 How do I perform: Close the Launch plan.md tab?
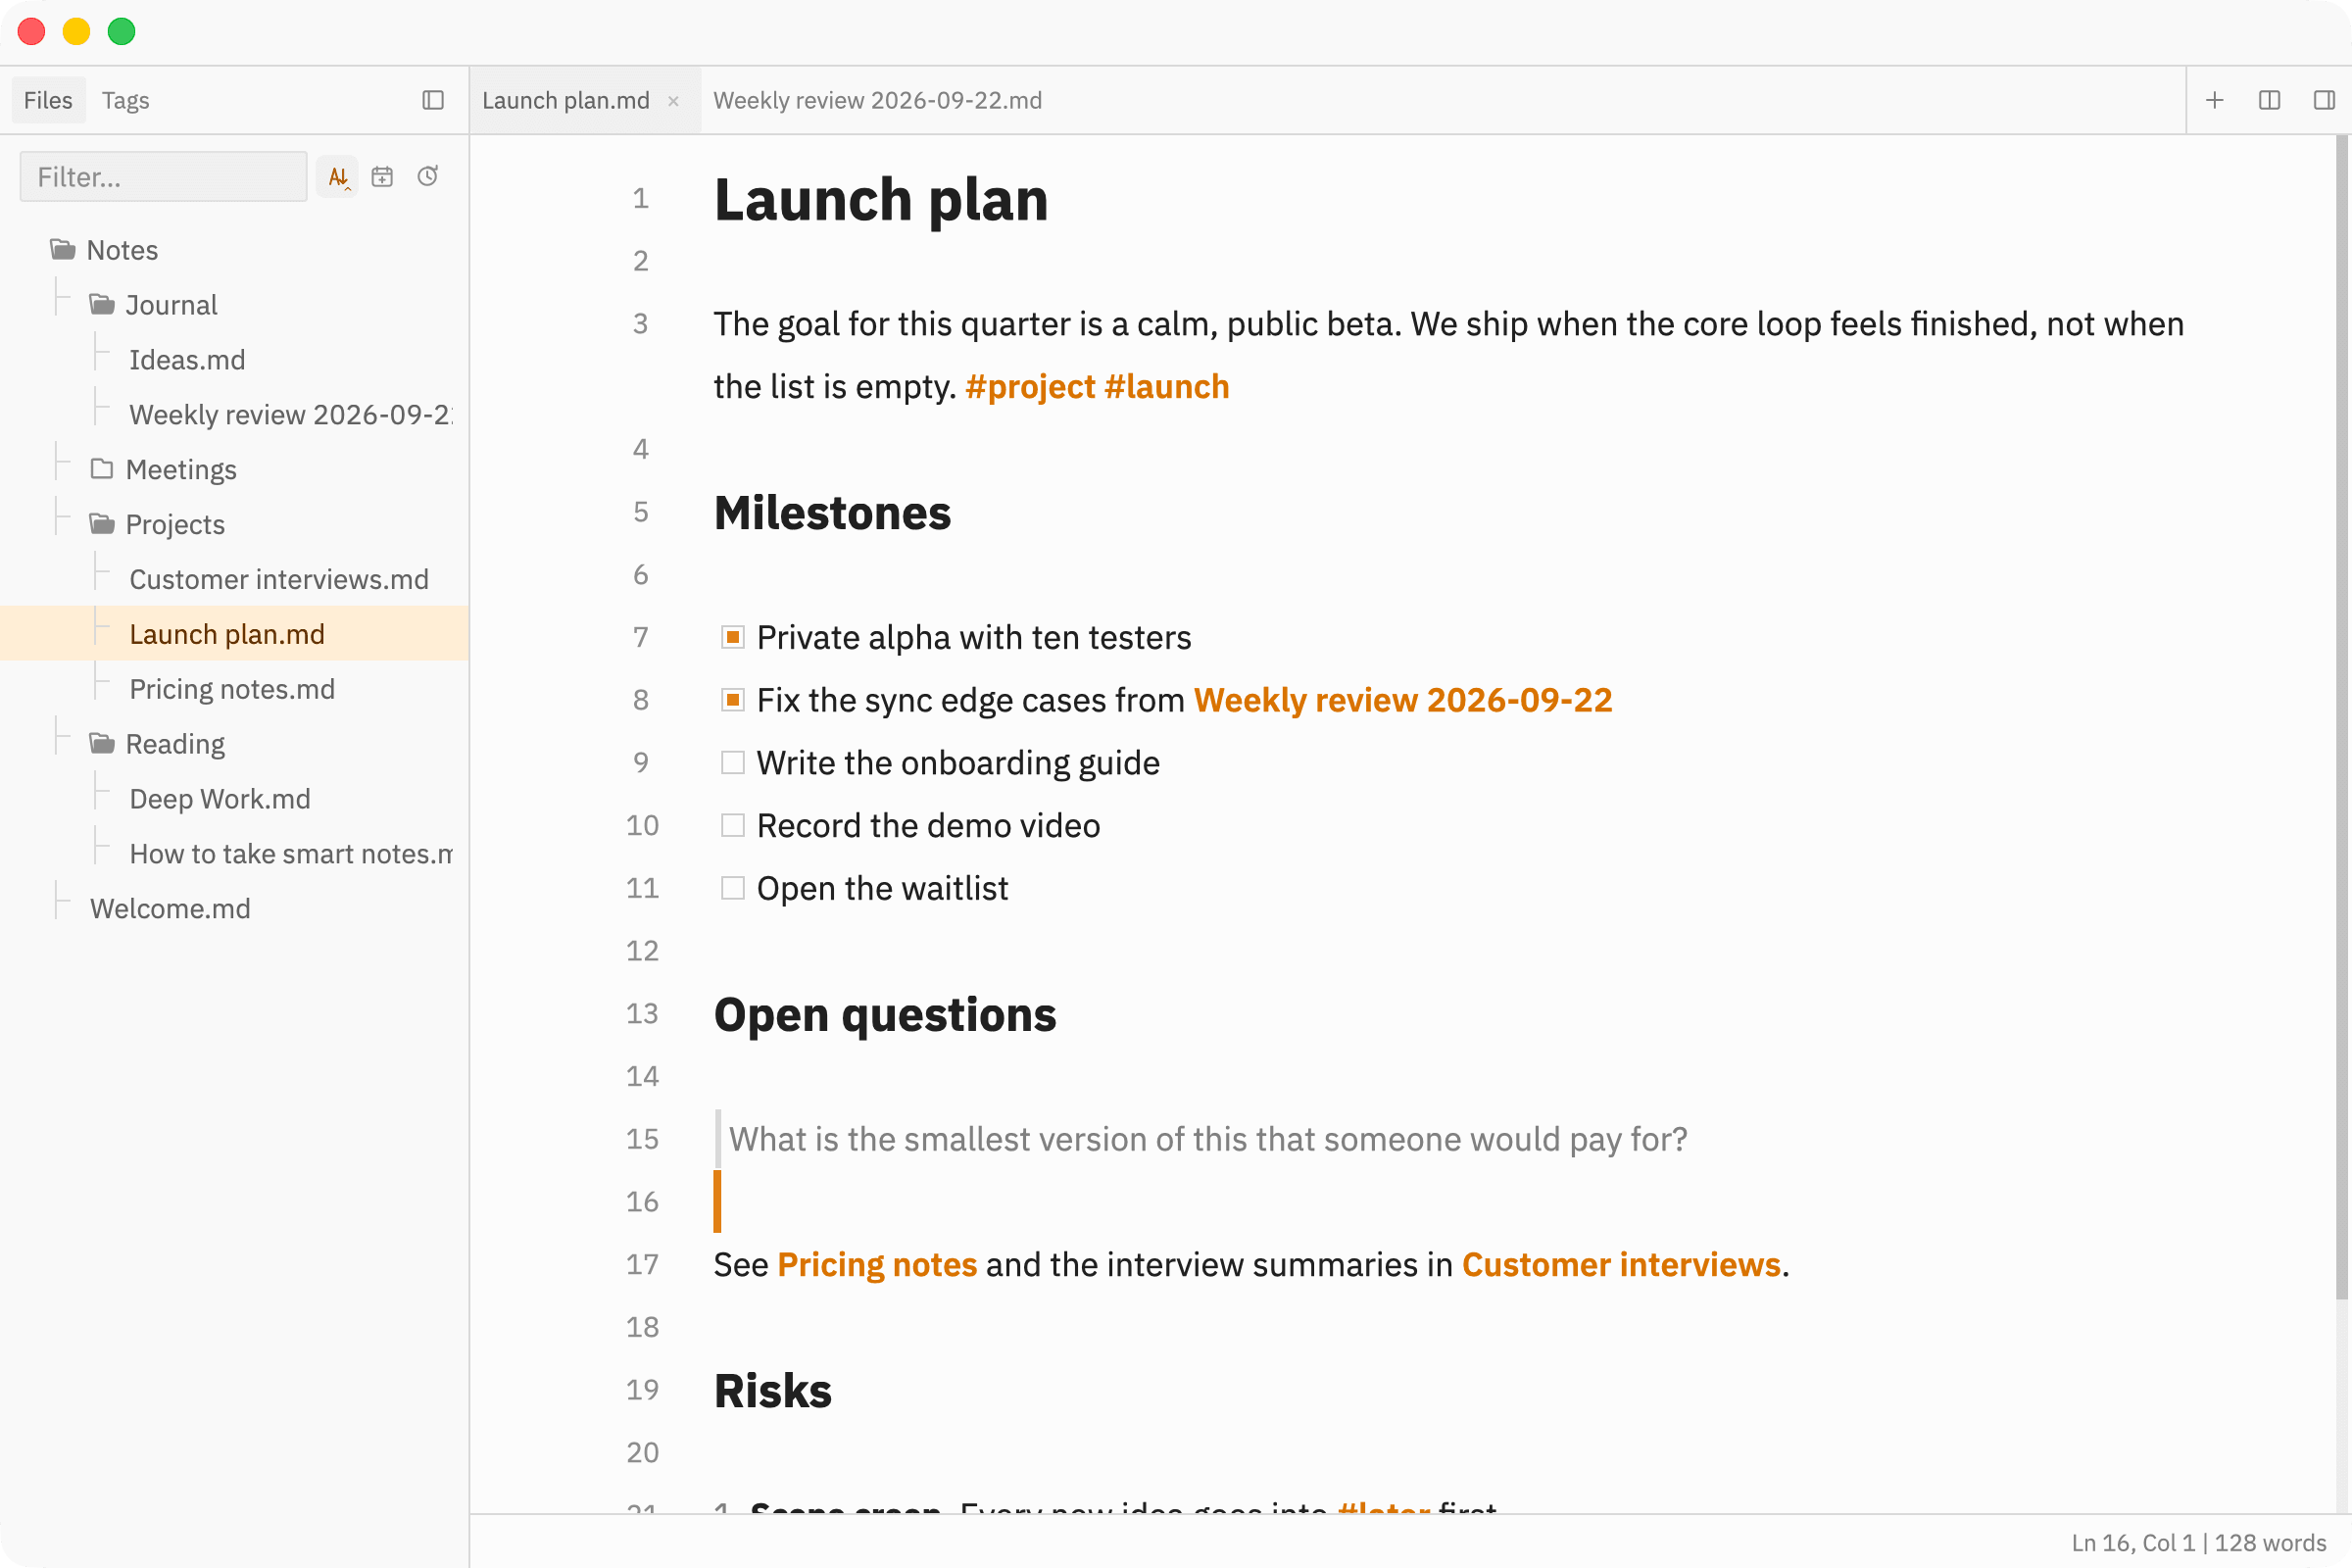[674, 101]
